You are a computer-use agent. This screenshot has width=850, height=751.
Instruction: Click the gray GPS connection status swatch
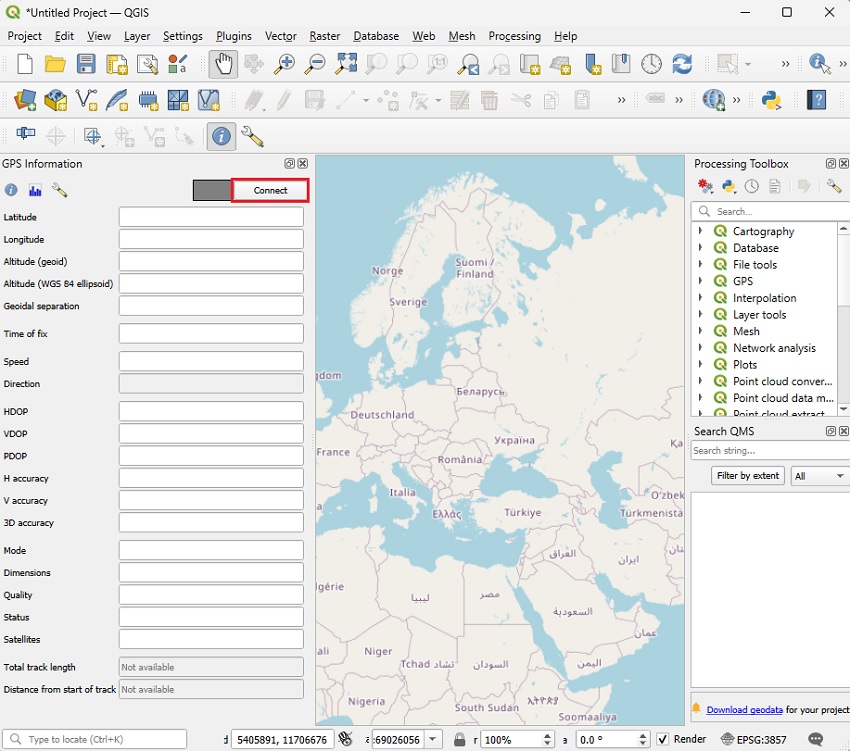click(212, 190)
